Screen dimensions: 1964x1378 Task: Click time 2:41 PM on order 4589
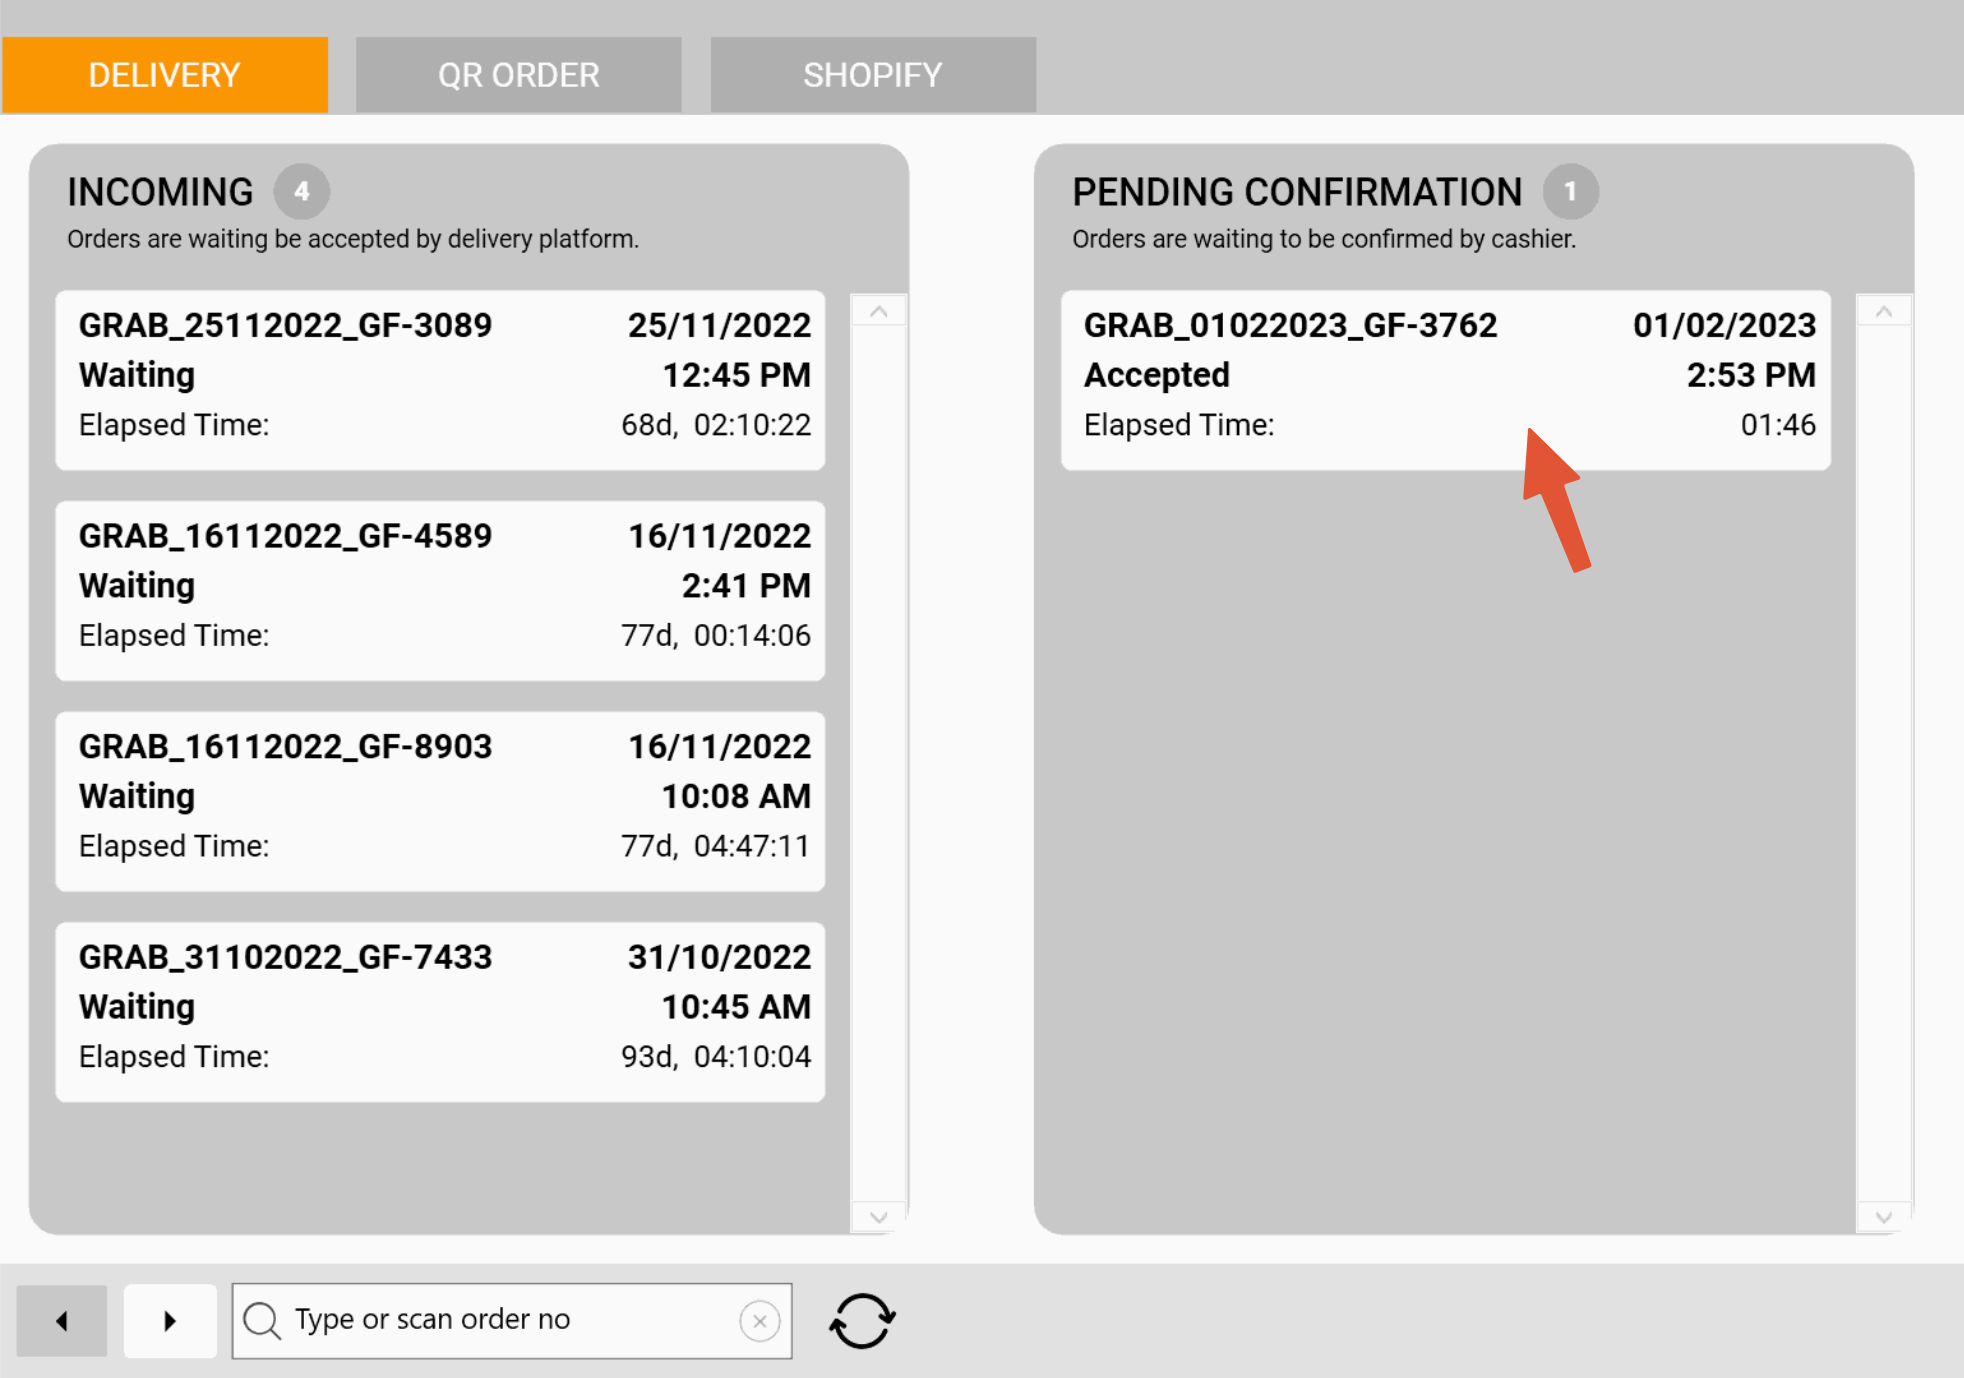pos(746,585)
